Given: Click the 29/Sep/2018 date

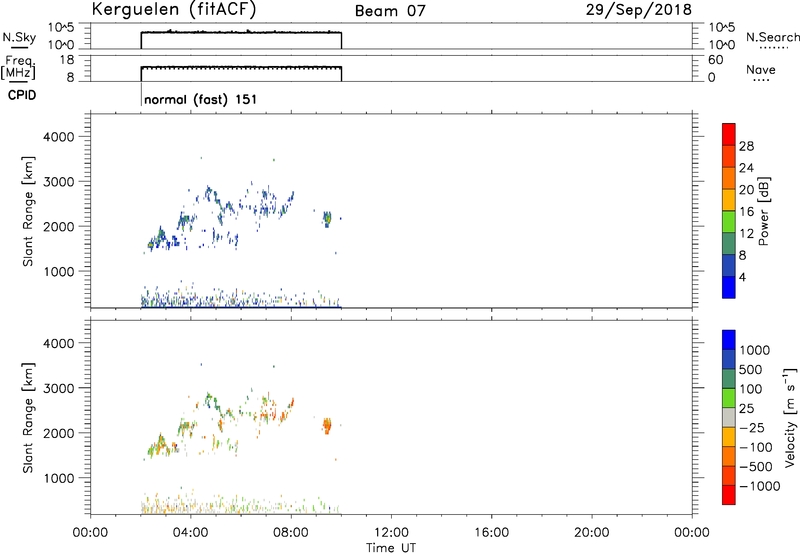Looking at the screenshot, I should 639,10.
